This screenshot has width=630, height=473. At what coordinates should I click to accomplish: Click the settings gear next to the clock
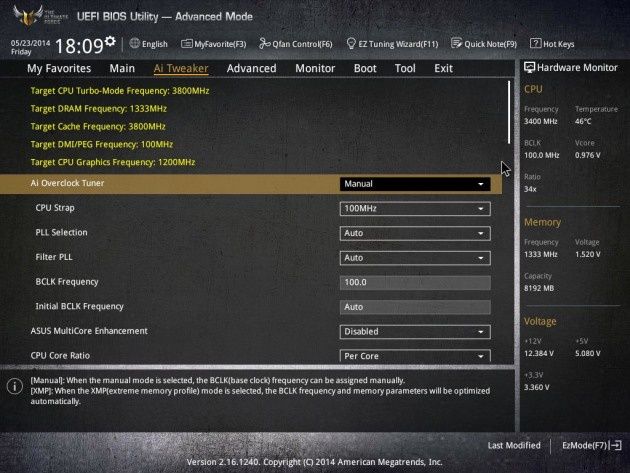click(x=110, y=41)
